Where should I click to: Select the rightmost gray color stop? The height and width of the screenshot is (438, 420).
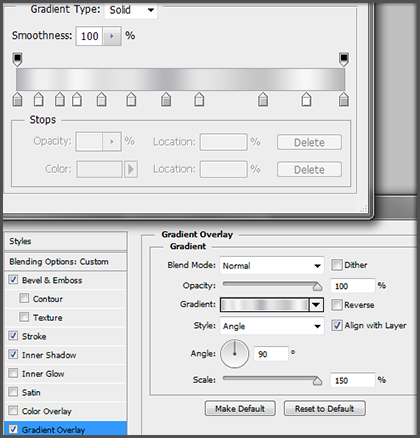(344, 99)
